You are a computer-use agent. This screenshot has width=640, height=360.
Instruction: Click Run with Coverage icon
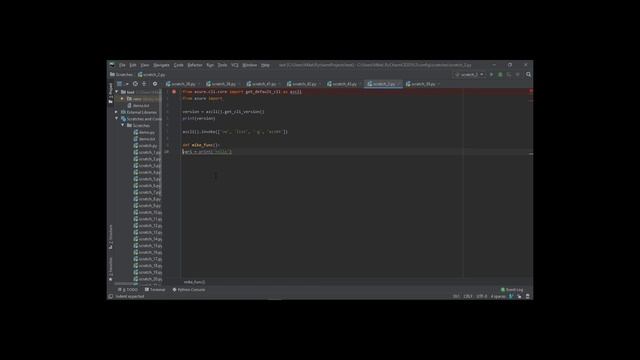pos(509,75)
